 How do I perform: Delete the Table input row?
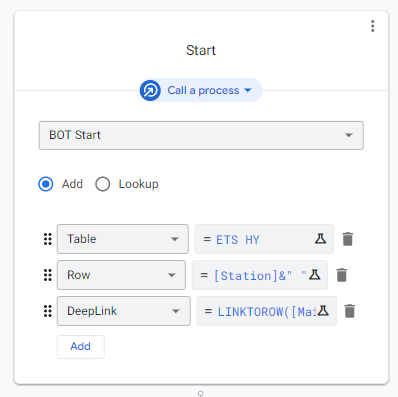pyautogui.click(x=347, y=239)
